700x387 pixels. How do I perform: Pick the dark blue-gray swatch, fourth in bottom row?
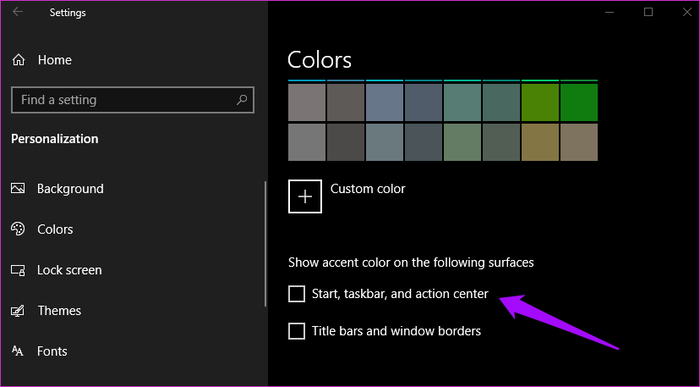tap(423, 142)
